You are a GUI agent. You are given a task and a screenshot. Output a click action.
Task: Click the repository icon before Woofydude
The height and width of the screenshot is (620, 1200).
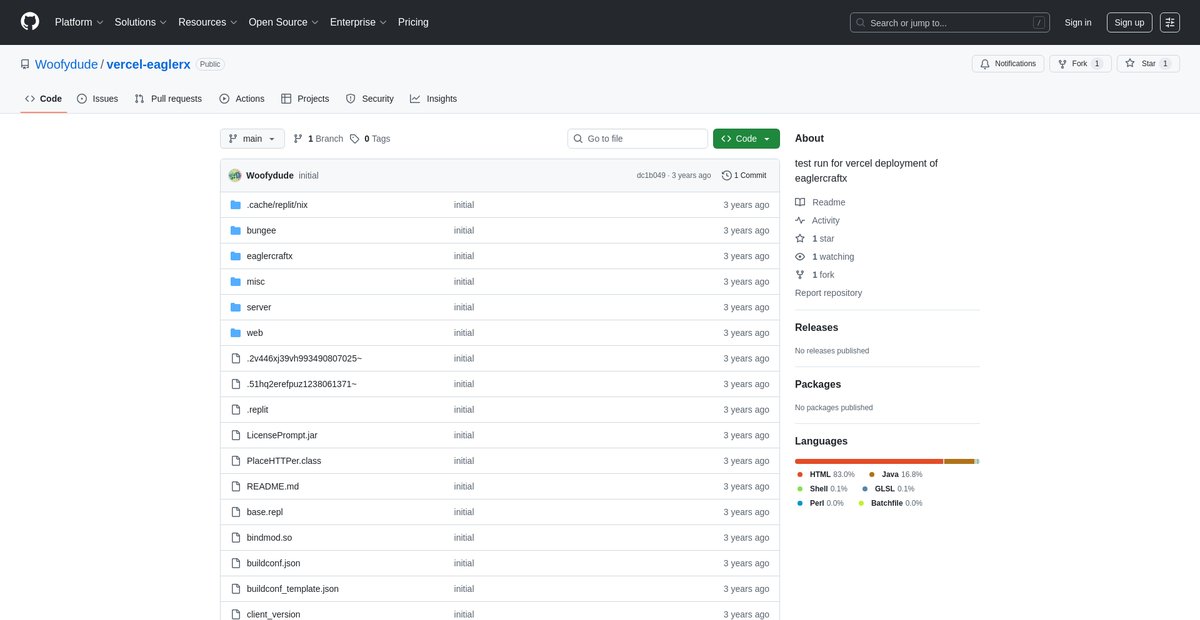[x=25, y=64]
